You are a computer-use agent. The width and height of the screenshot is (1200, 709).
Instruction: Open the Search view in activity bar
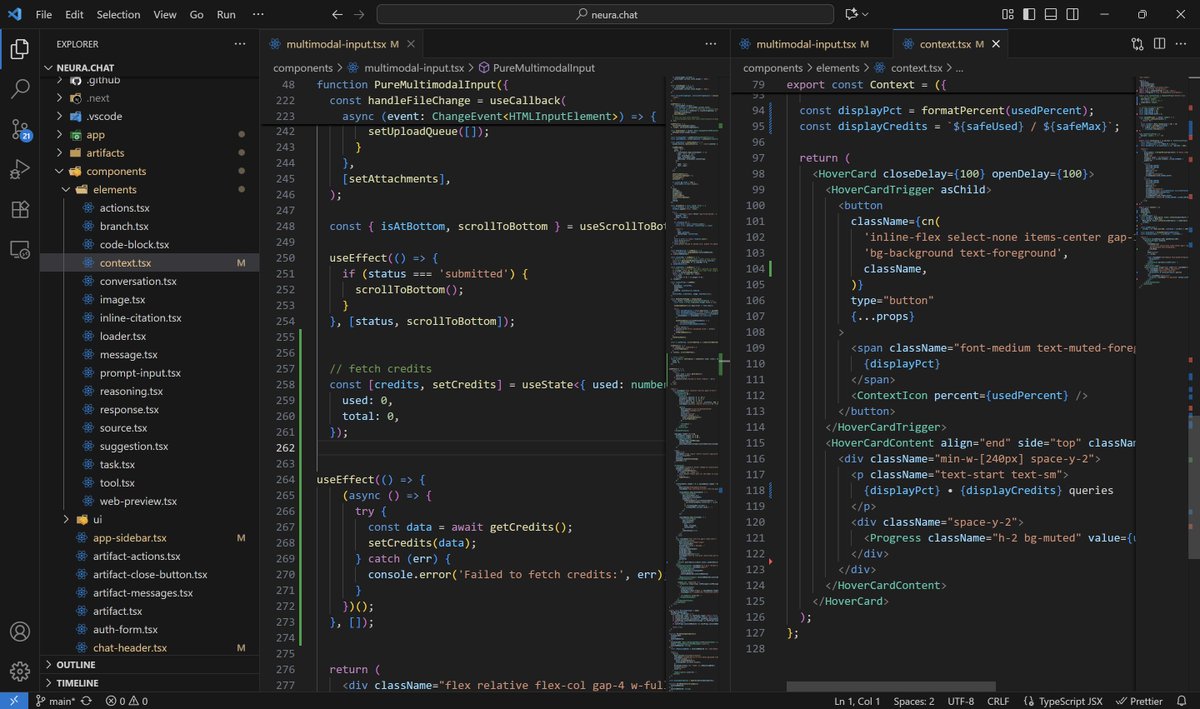point(20,88)
